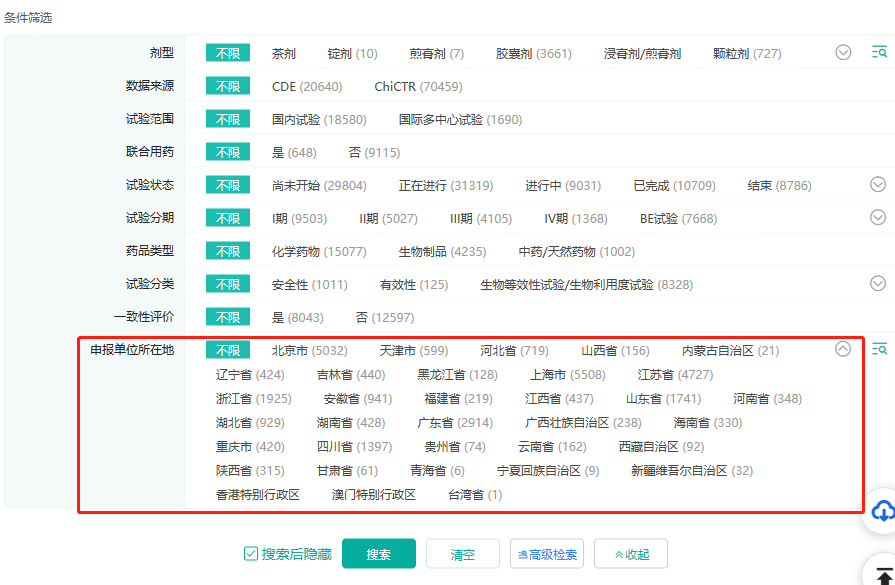This screenshot has height=585, width=895.
Task: Click search-list icon beside 申报单位所在地 row
Action: [879, 349]
